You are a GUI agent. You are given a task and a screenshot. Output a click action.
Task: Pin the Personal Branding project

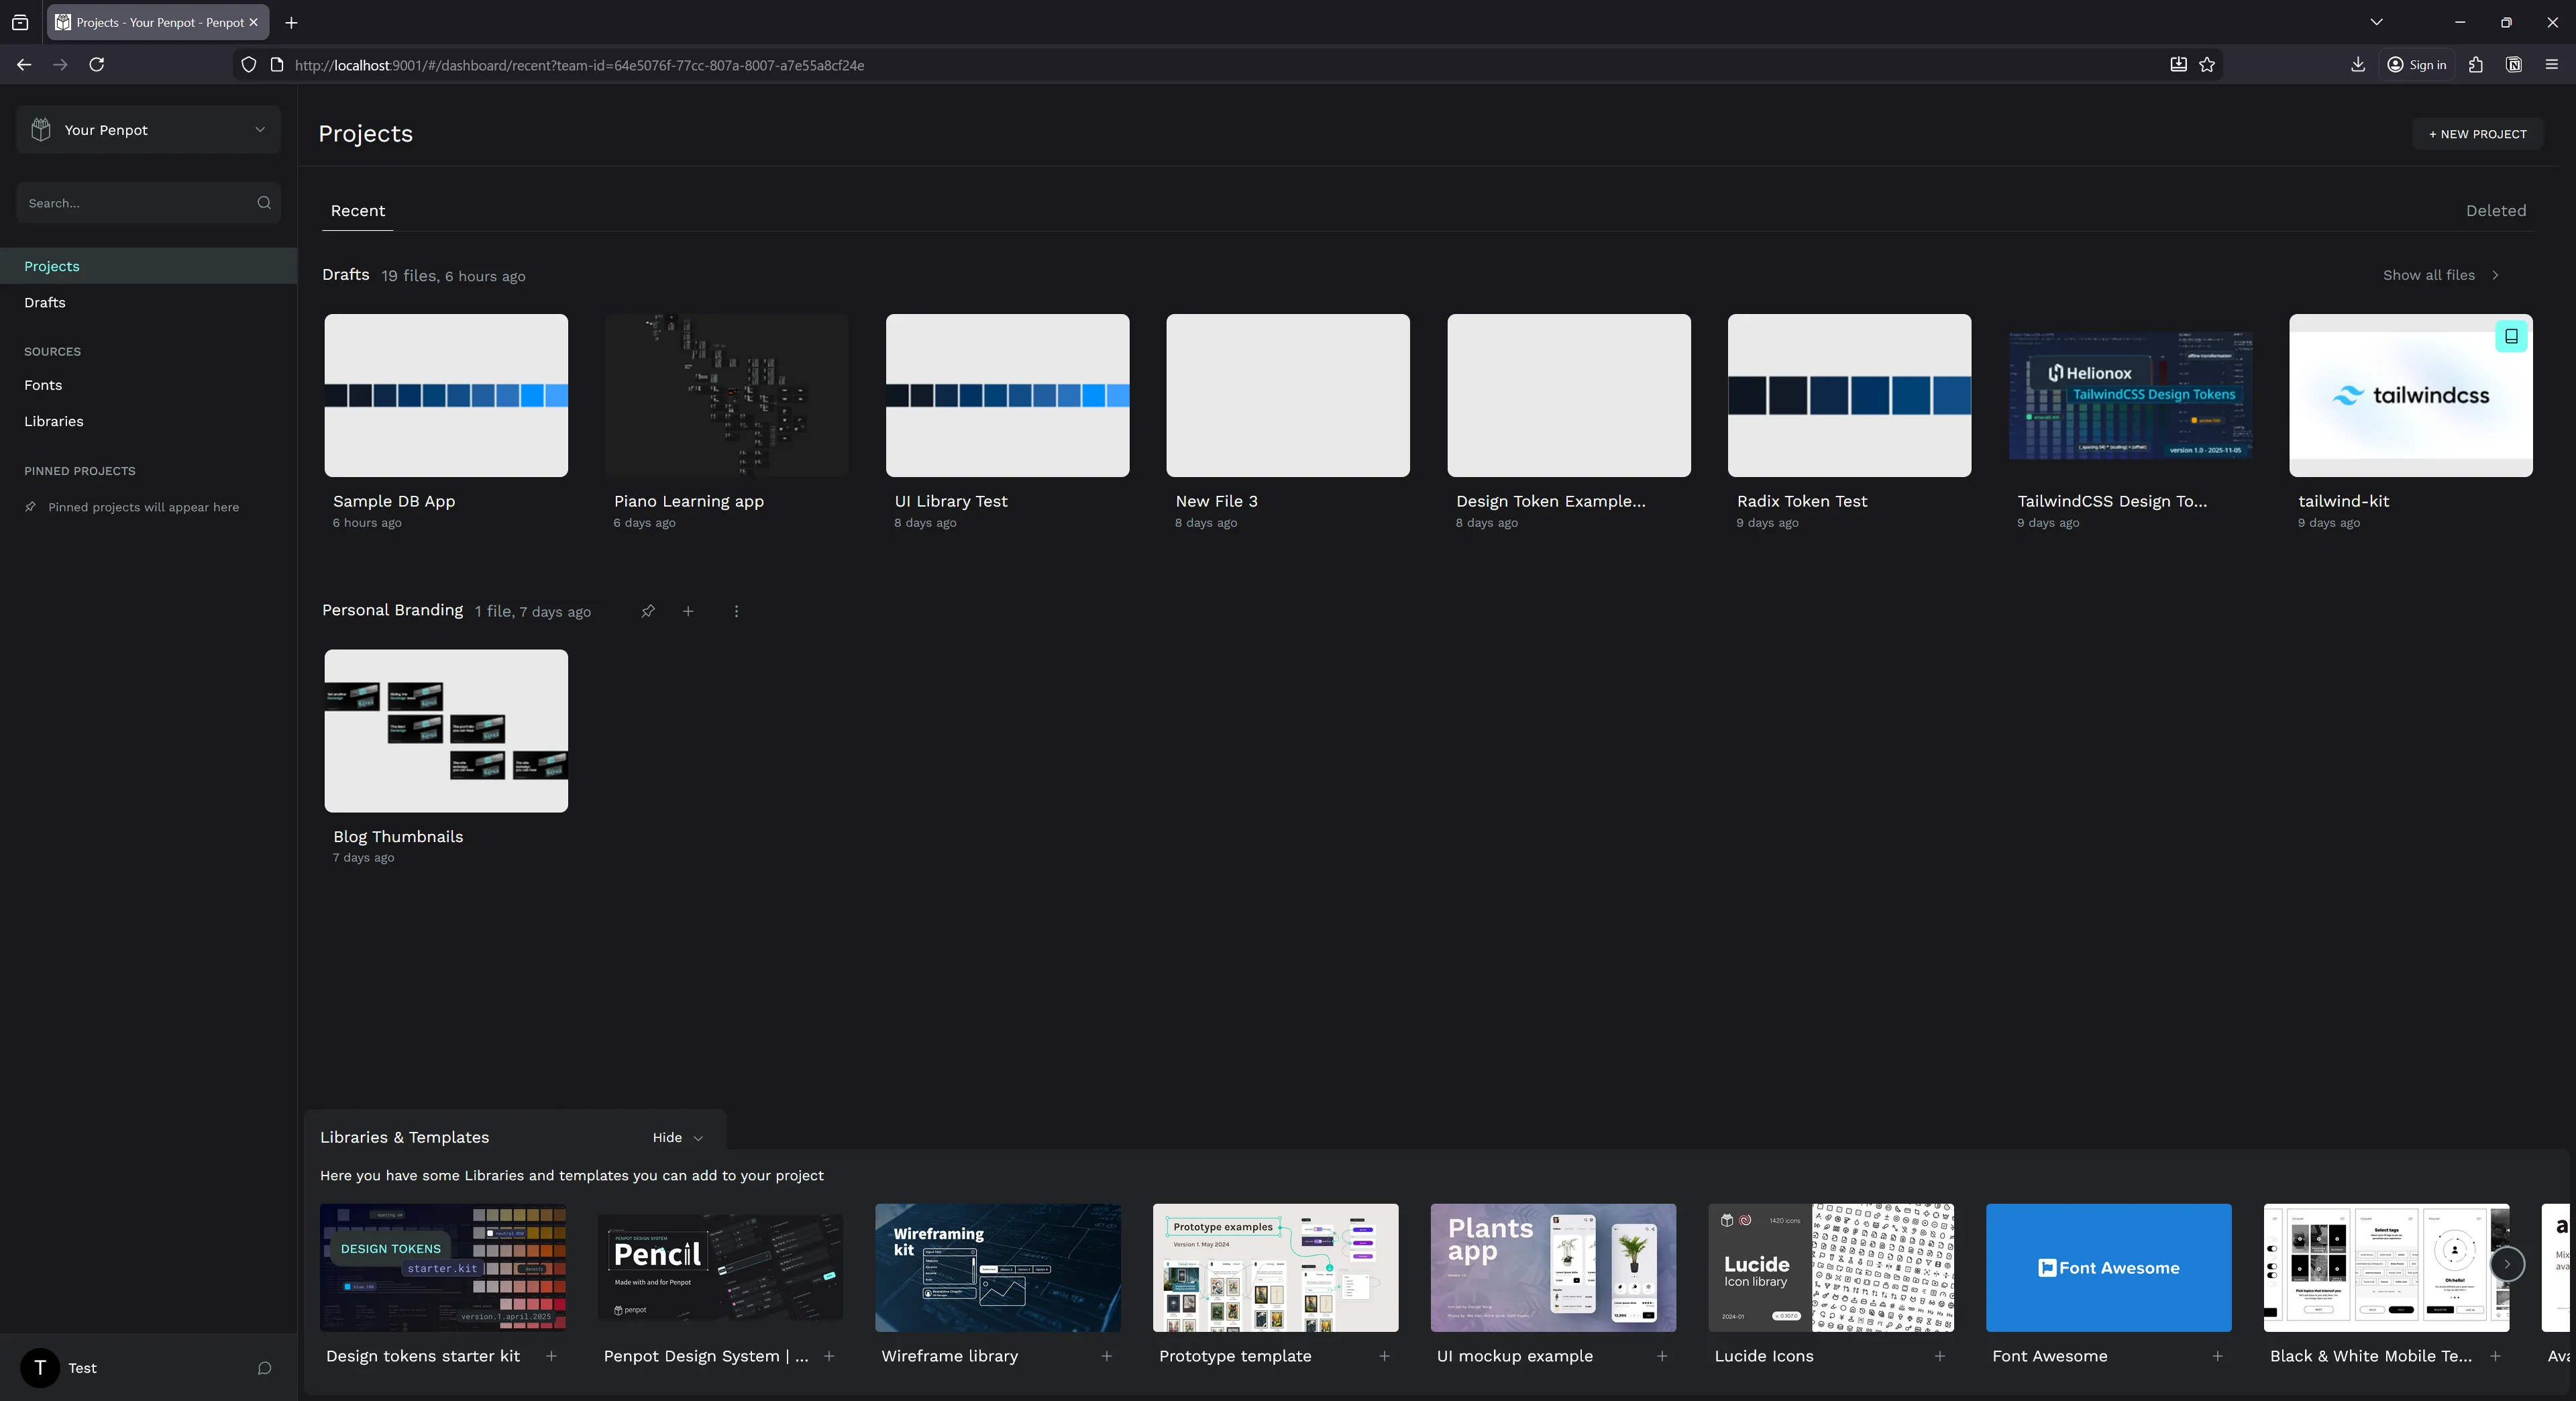click(x=647, y=611)
